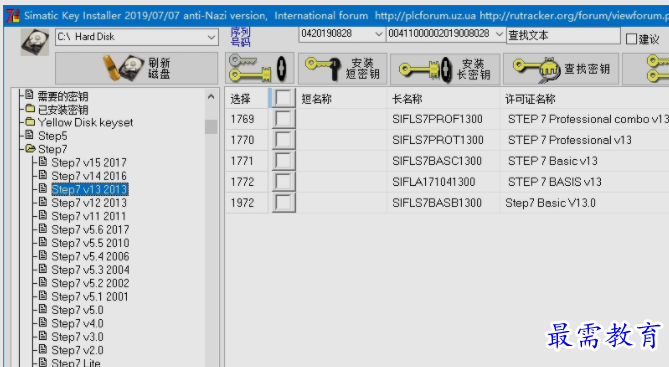This screenshot has width=669, height=367.
Task: Check the box for row 1972
Action: tap(284, 202)
